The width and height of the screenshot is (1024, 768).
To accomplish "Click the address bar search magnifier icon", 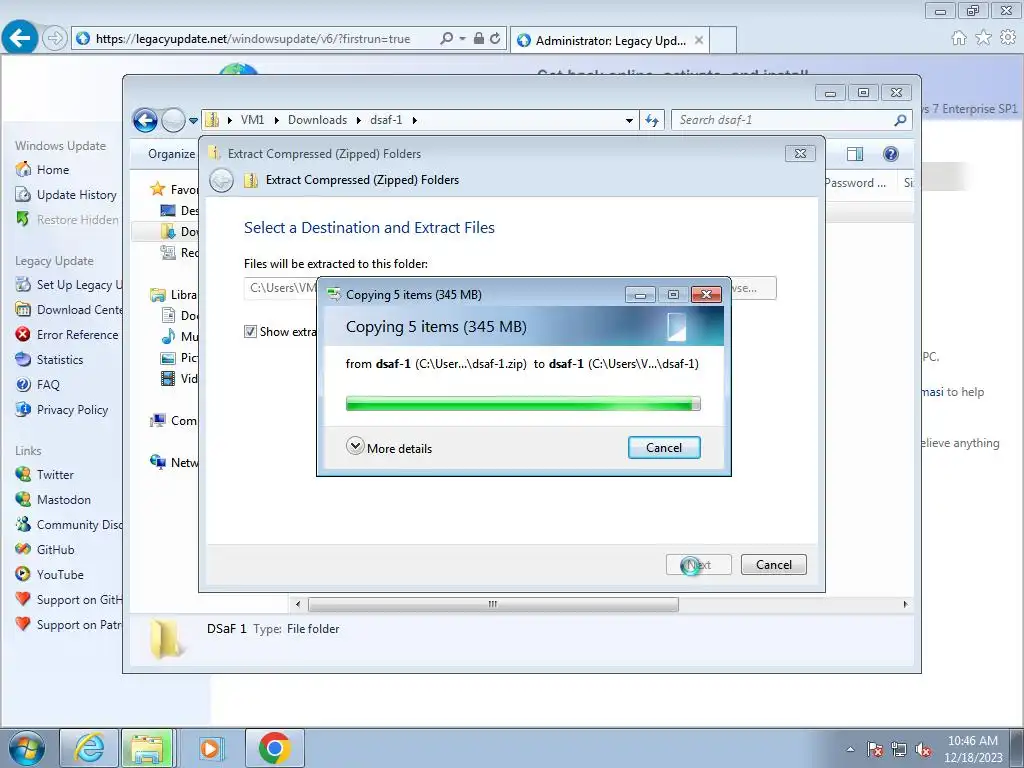I will [x=446, y=39].
